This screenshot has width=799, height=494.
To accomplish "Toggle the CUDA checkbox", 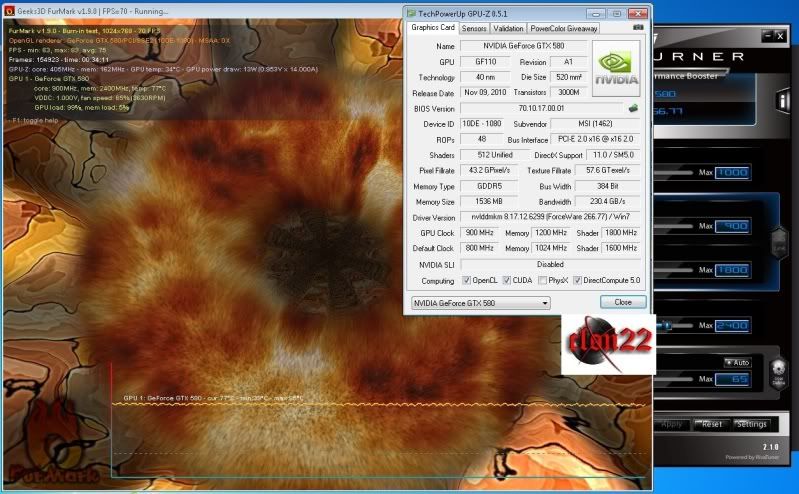I will point(507,280).
